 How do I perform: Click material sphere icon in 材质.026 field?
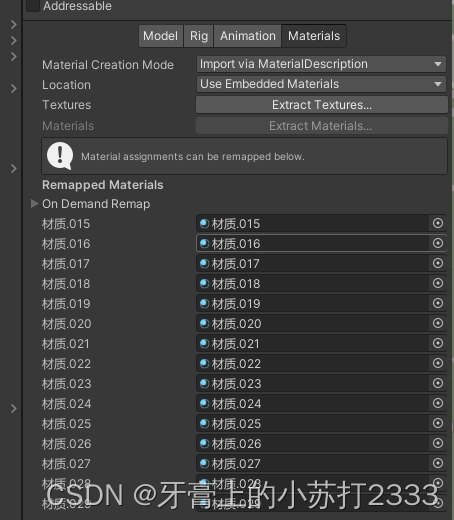point(204,443)
